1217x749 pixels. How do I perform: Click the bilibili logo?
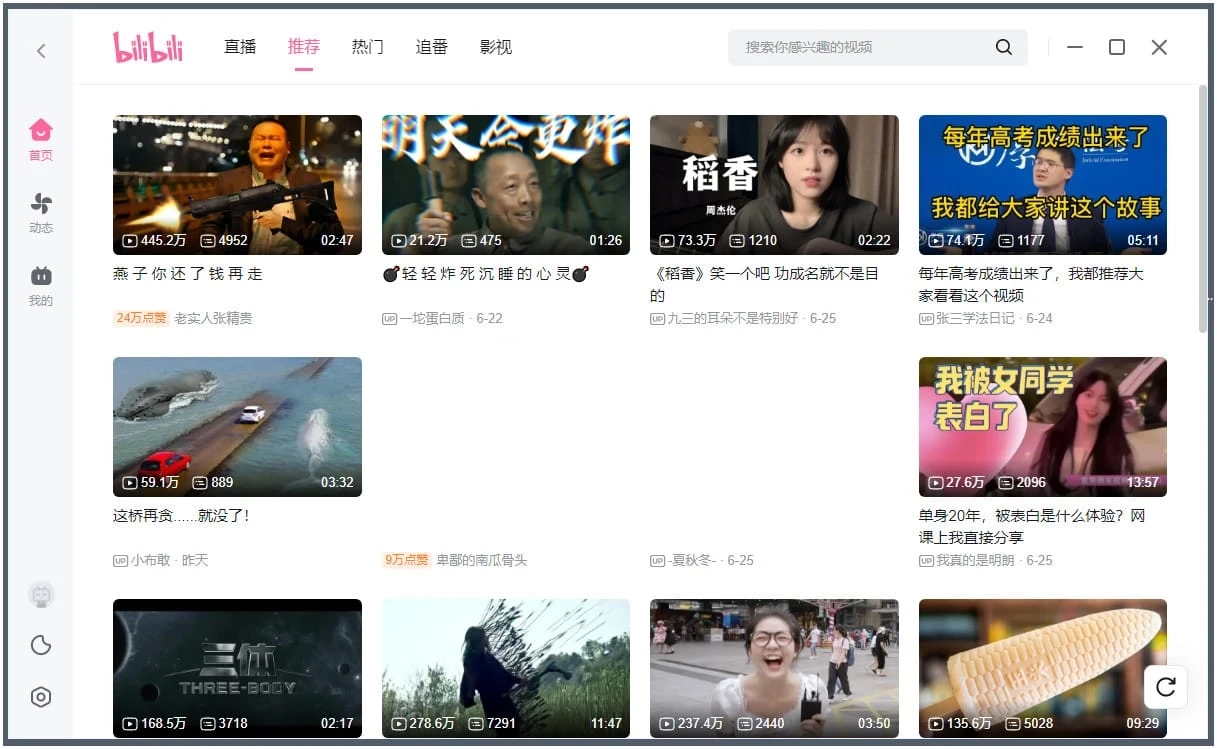148,47
